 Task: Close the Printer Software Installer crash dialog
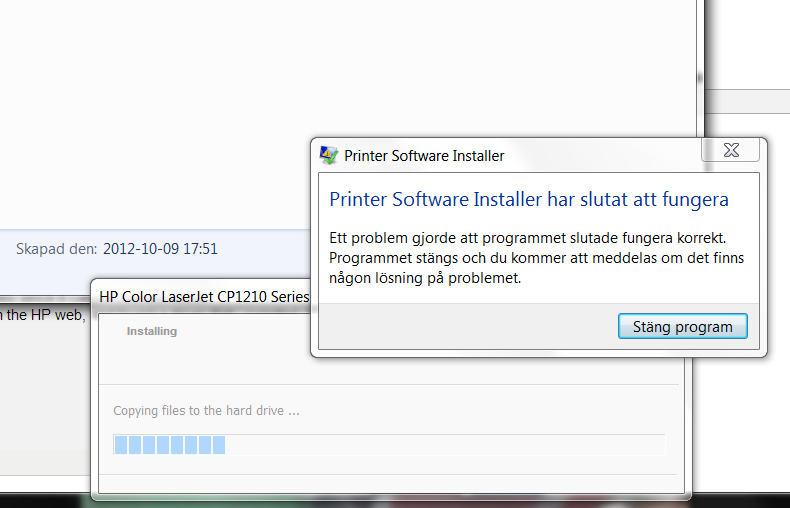(731, 150)
